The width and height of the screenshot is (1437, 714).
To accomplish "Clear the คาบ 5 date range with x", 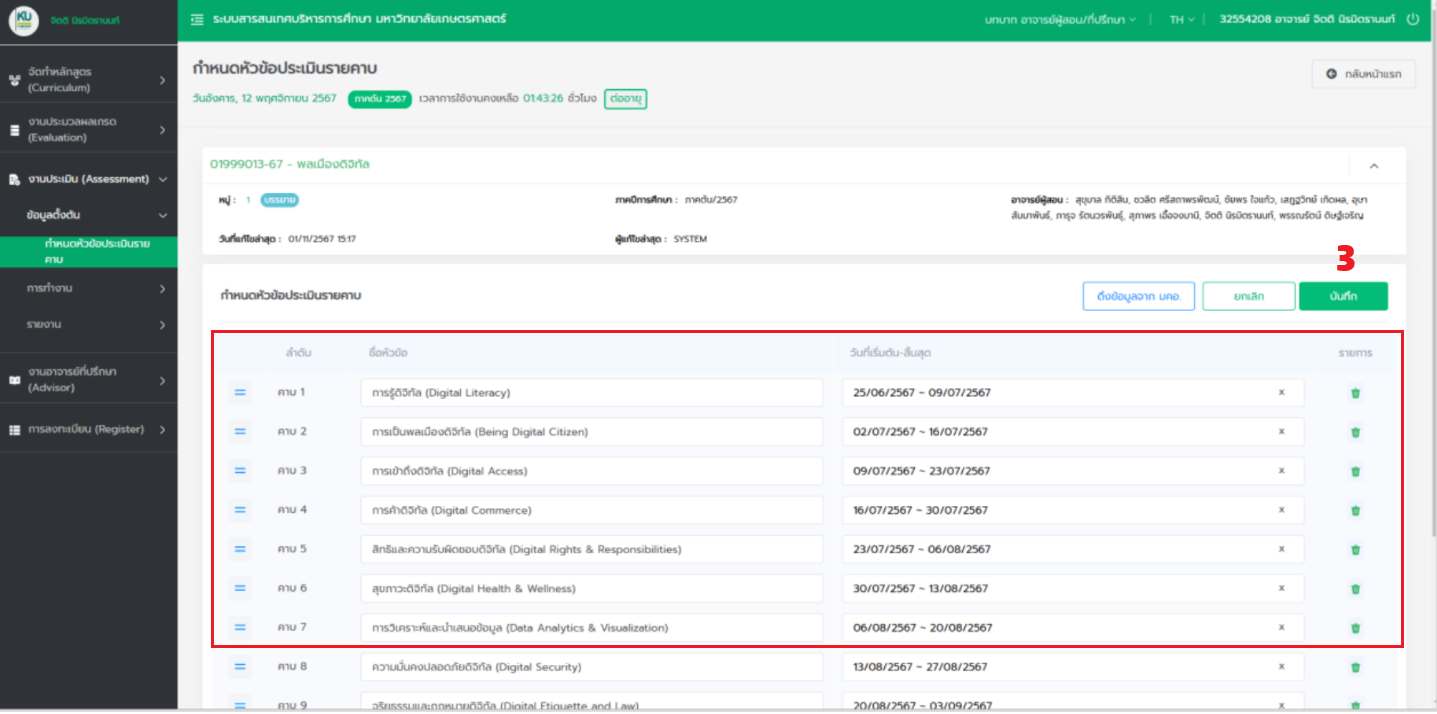I will [1281, 549].
